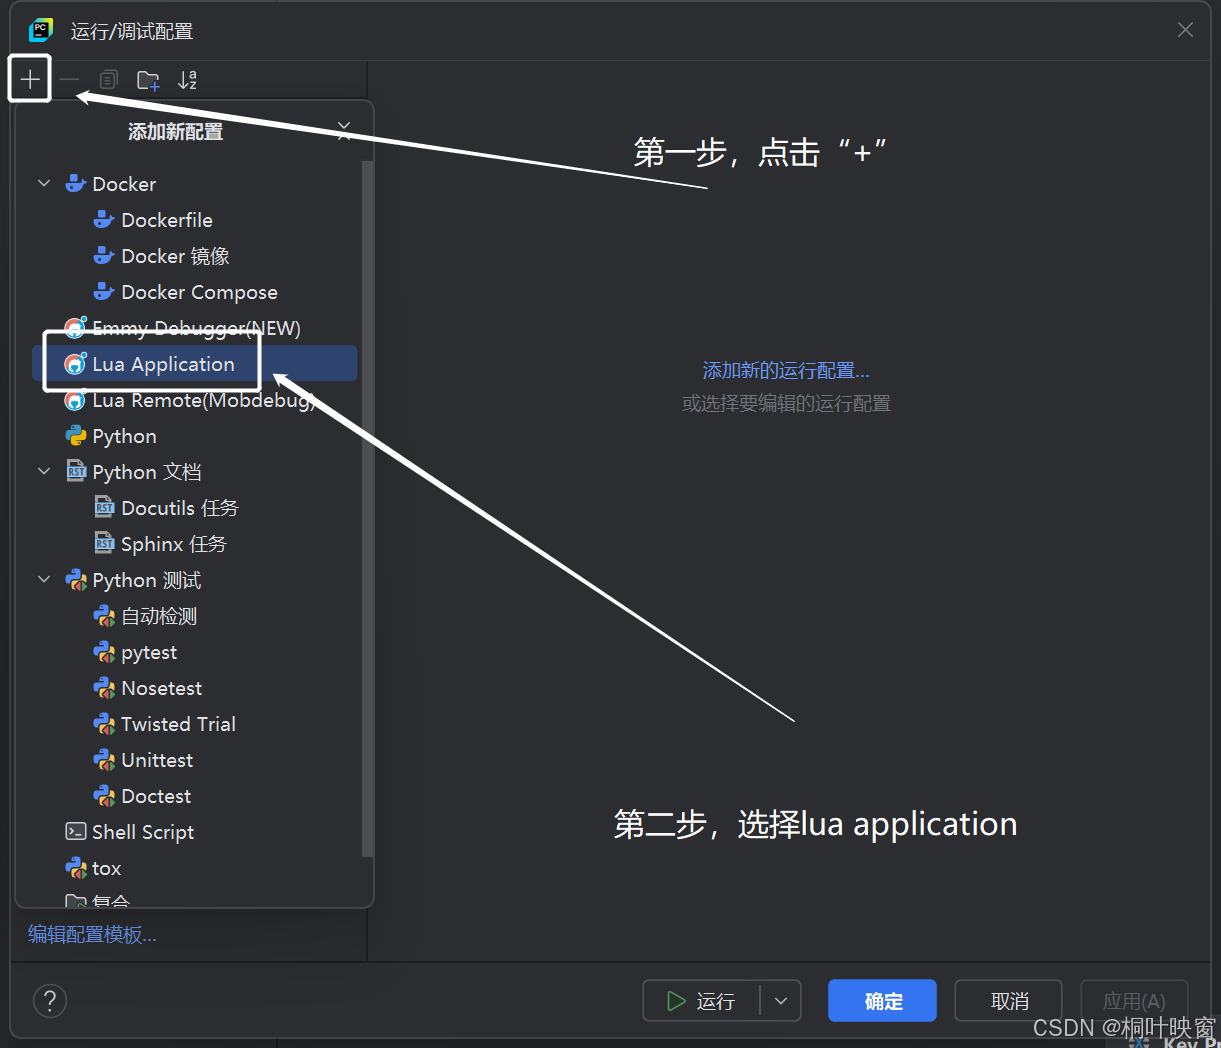
Task: Select Docker Compose configuration type
Action: (195, 292)
